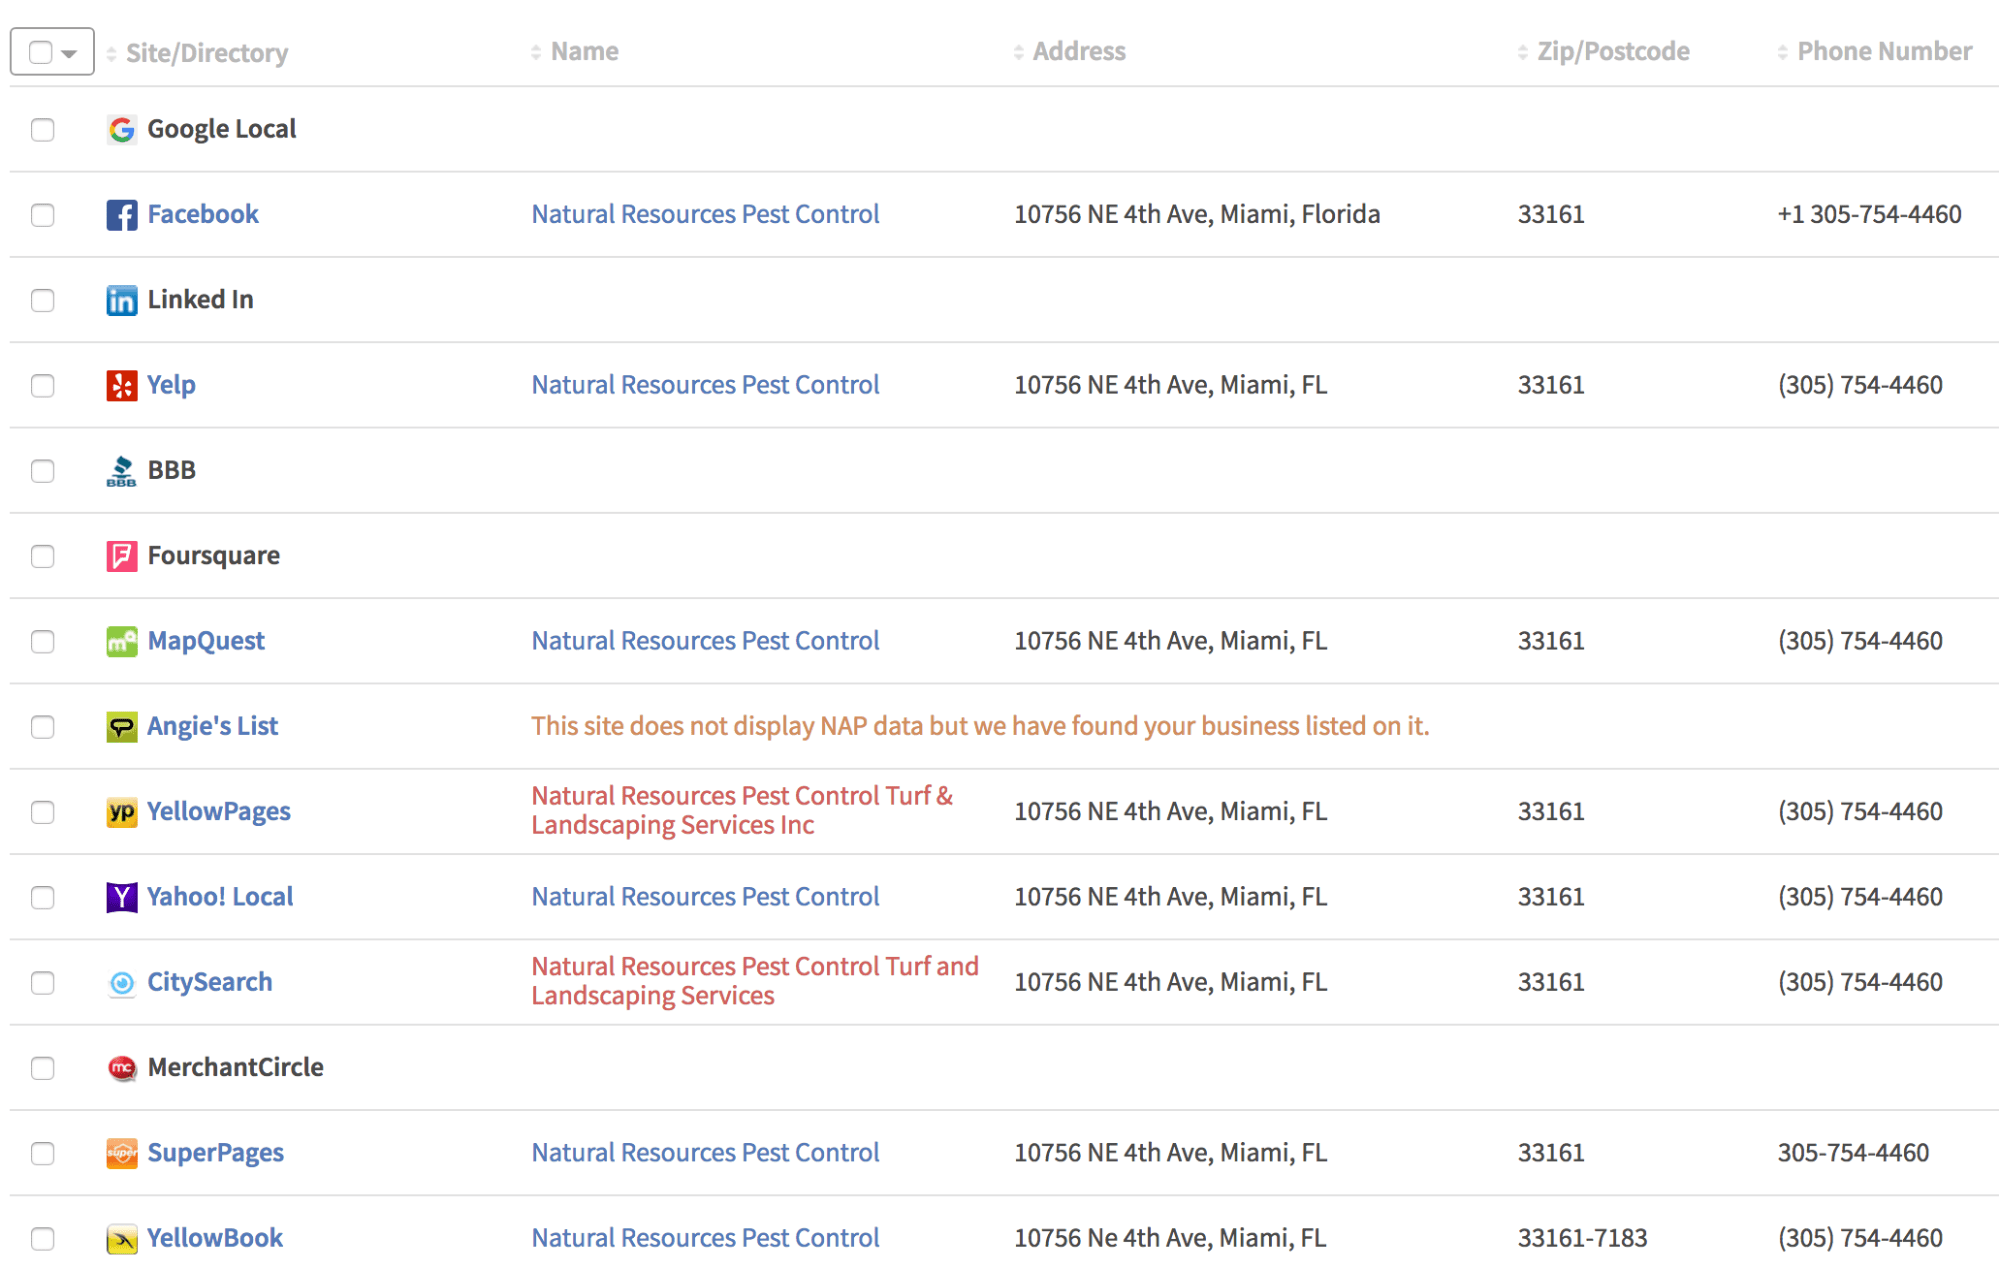Open SuperPages' Natural Resources Pest Control listing
Screen dimensions: 1999x1278
pos(705,1153)
